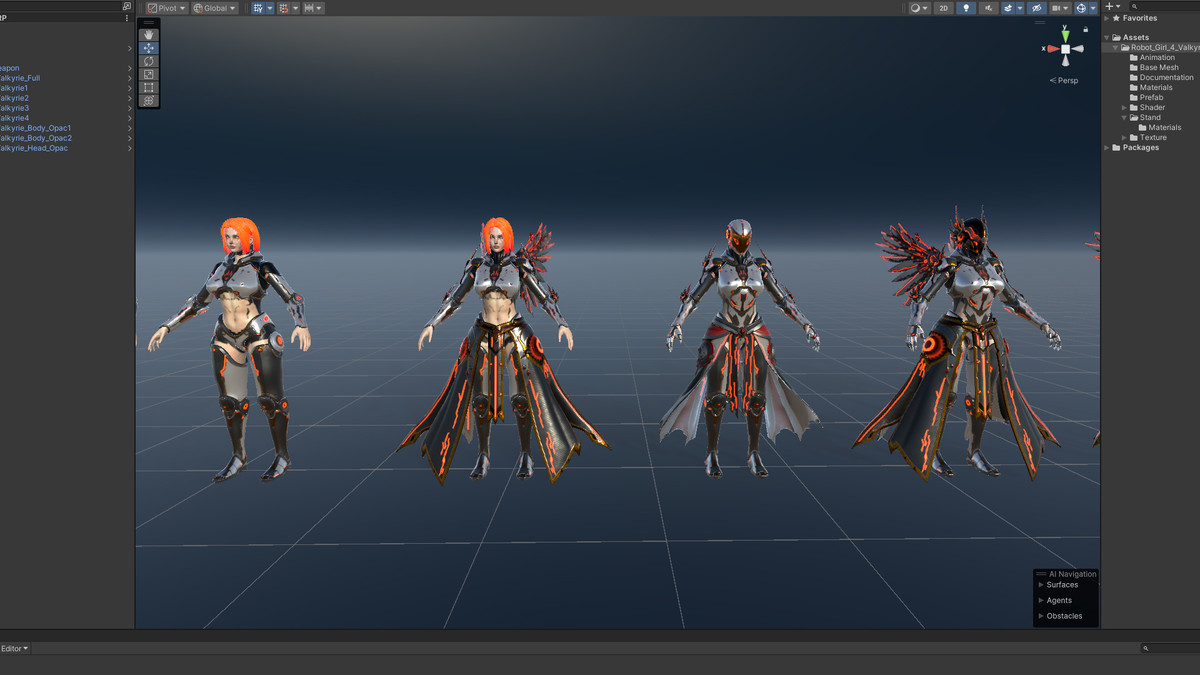Click the tools overlay handle above Hand tool
The width and height of the screenshot is (1200, 675).
pos(149,22)
